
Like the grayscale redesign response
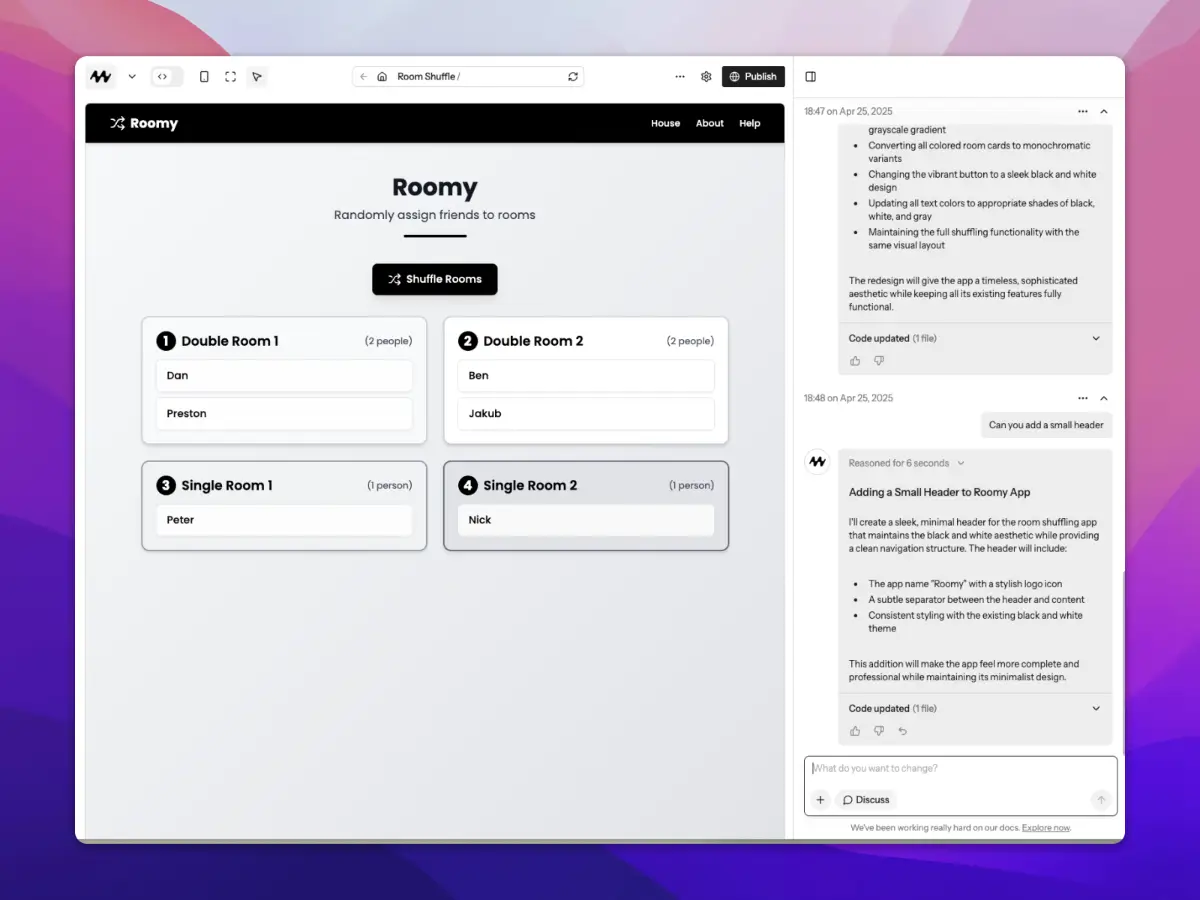pos(855,361)
